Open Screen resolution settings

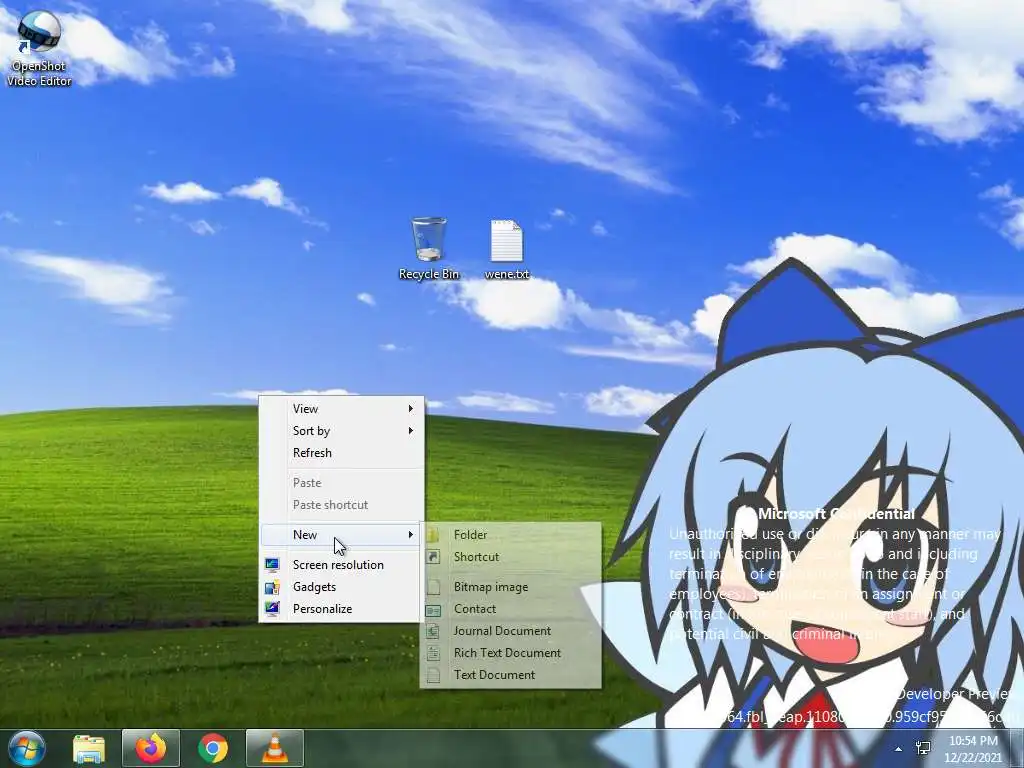pyautogui.click(x=342, y=565)
